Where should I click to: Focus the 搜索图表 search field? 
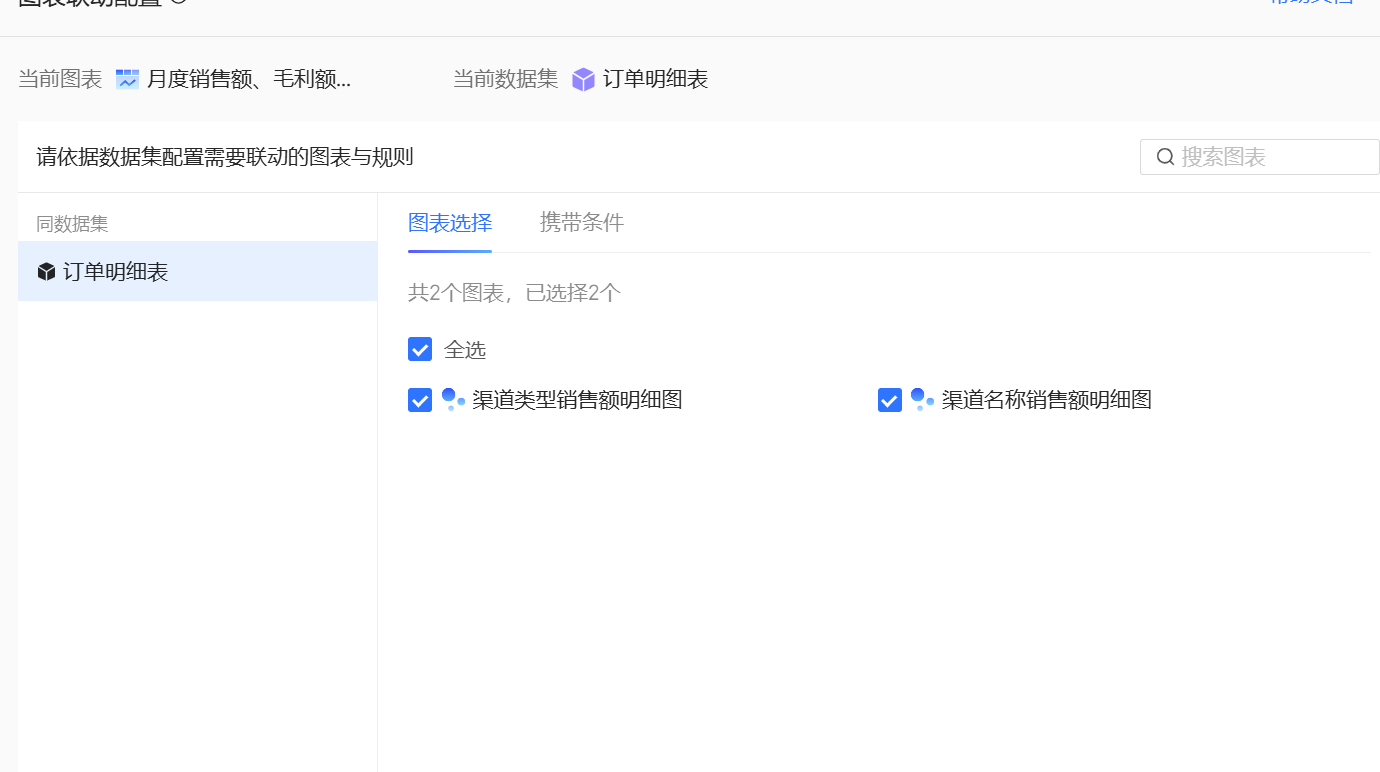pos(1270,157)
